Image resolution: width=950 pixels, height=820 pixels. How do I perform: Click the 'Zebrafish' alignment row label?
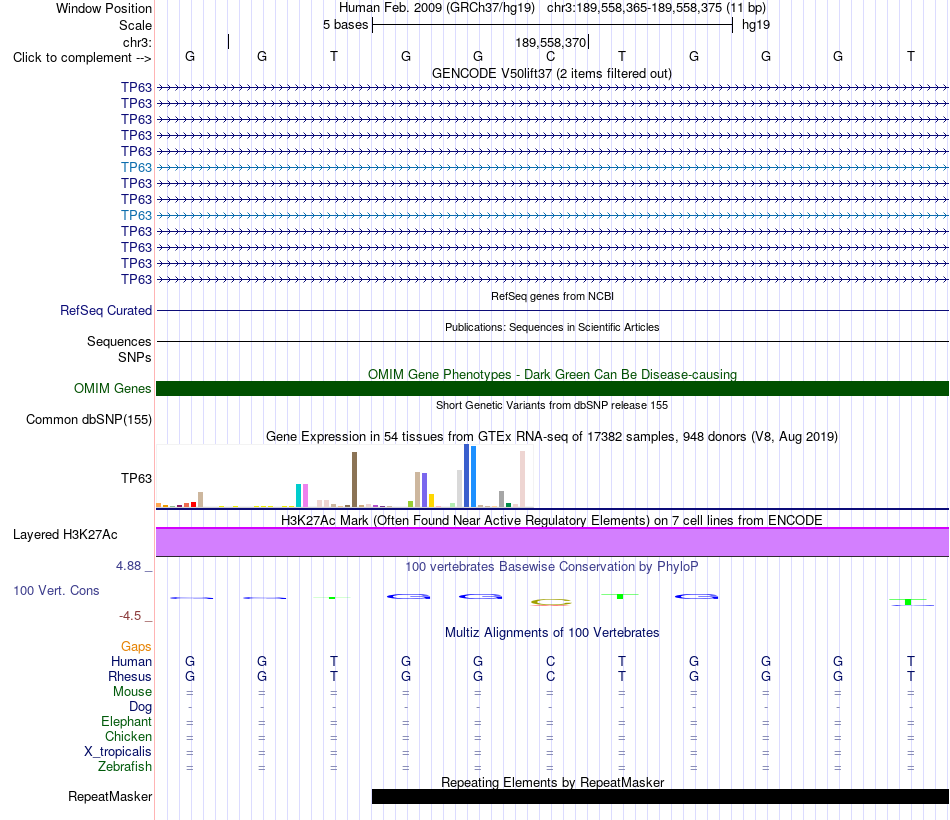coord(125,767)
